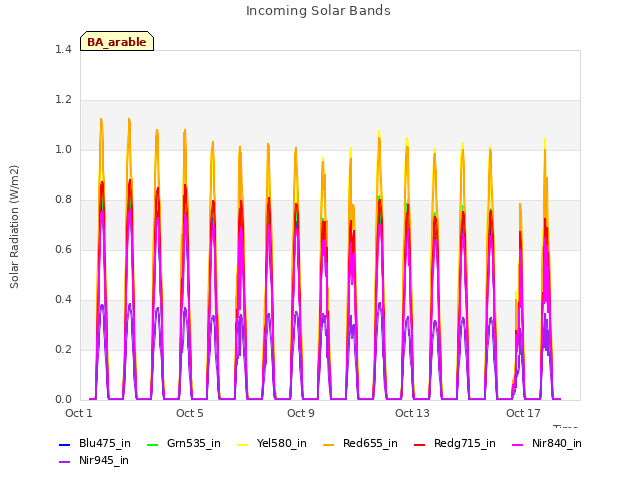The image size is (640, 480).
Task: Click the 0.8 y-axis tick label
Action: (63, 200)
